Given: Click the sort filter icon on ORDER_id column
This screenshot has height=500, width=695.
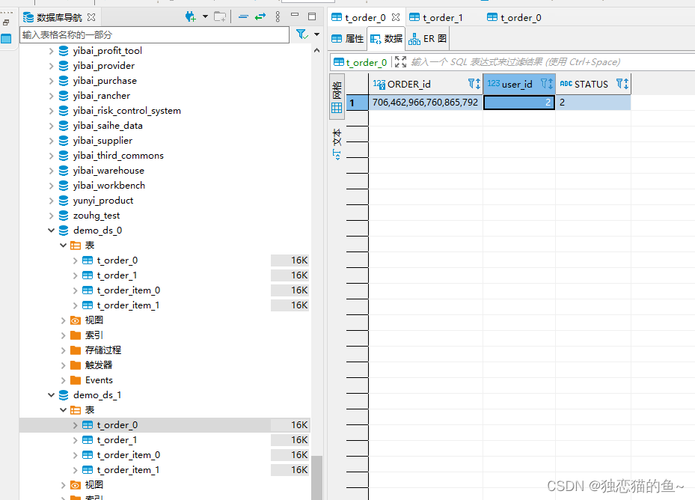Looking at the screenshot, I should 474,84.
